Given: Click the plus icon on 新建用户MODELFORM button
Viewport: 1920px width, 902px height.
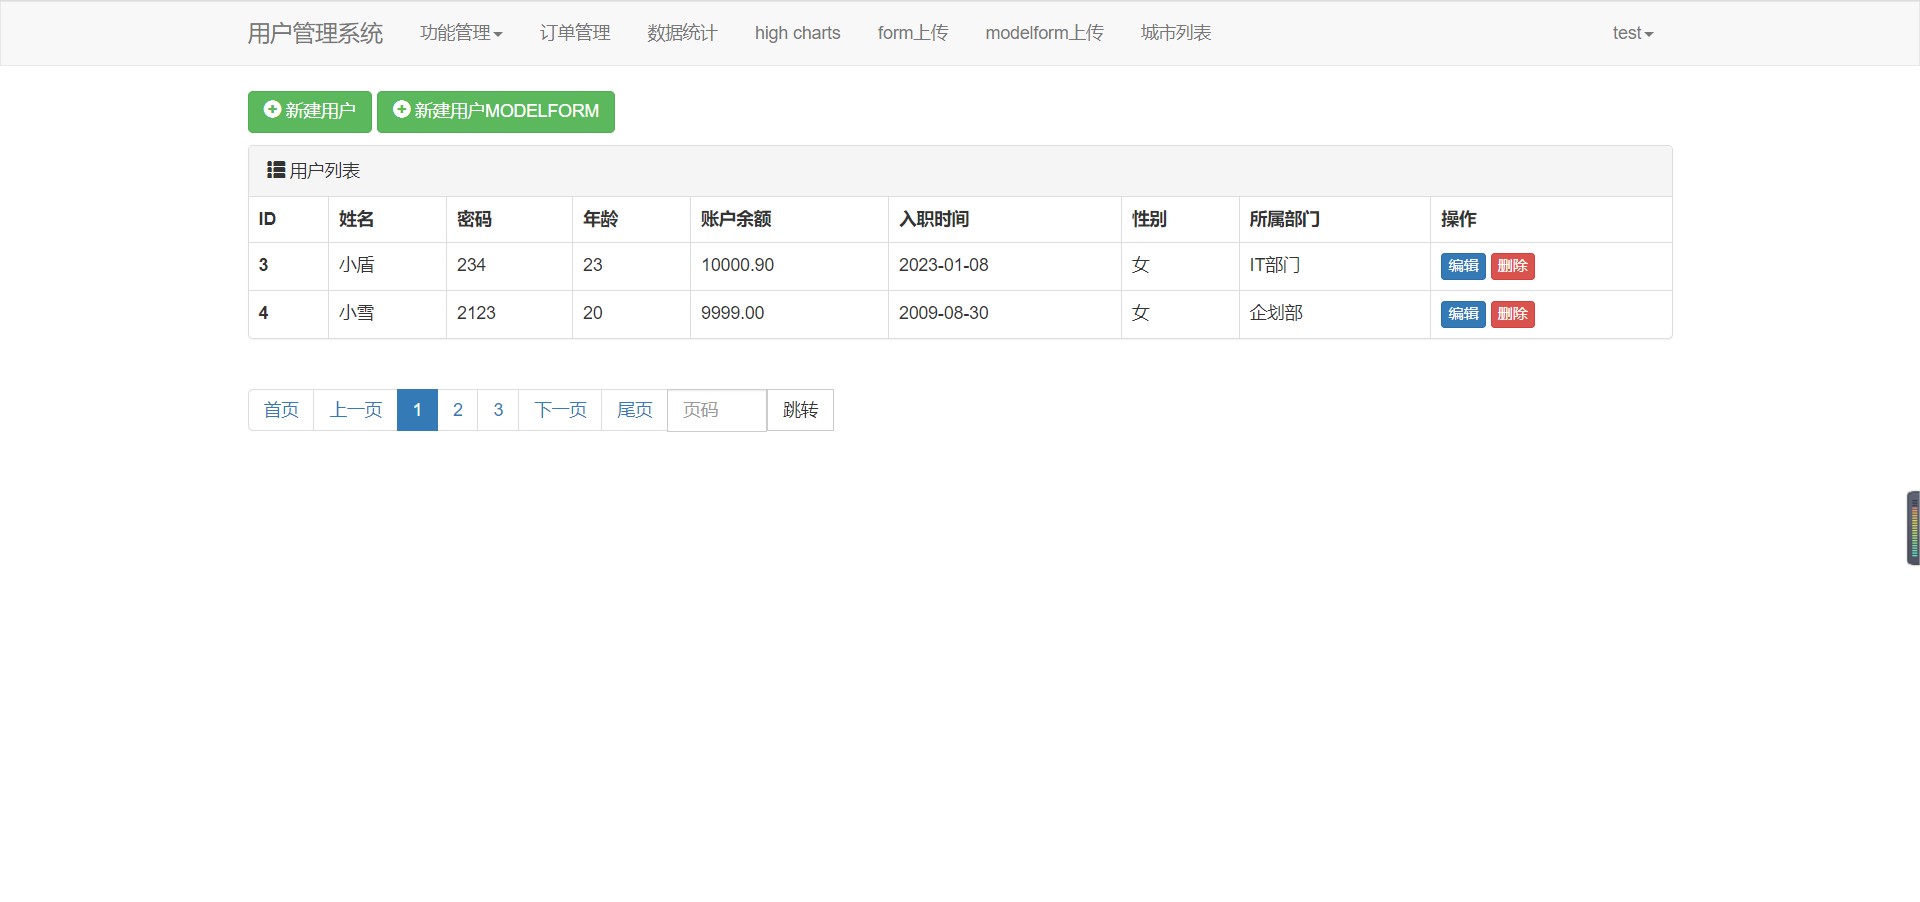Looking at the screenshot, I should point(401,111).
